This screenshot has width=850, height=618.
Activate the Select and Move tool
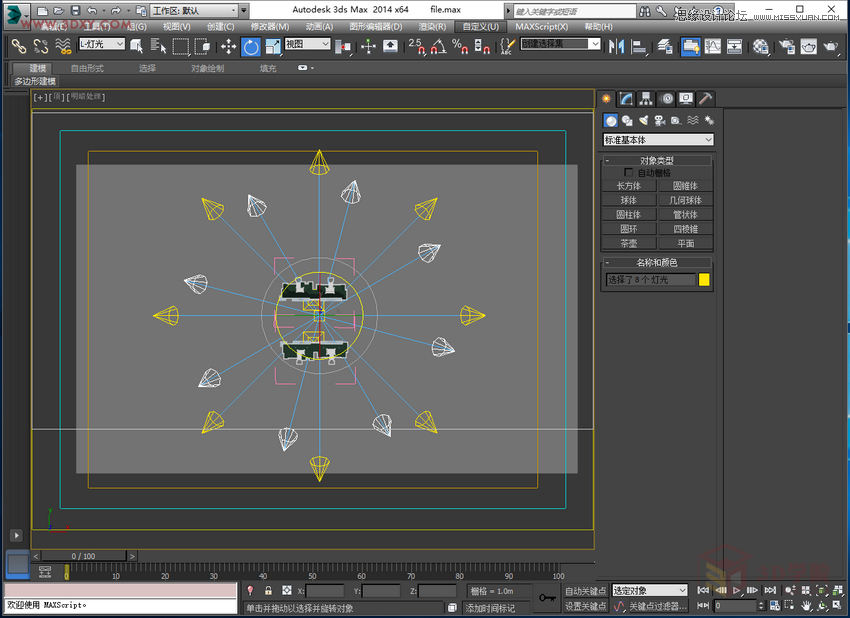(228, 46)
